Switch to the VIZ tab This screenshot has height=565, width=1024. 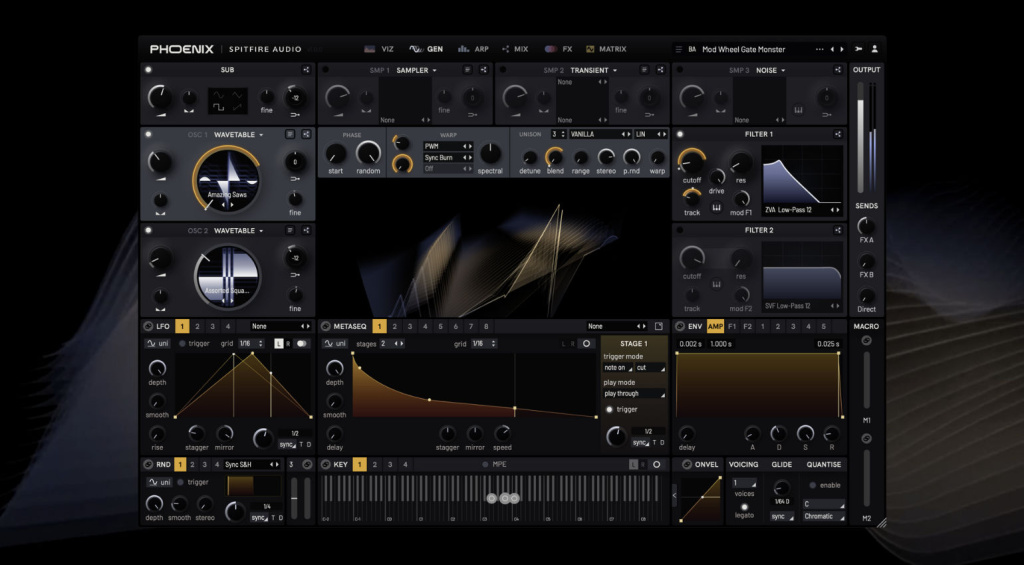[x=379, y=49]
